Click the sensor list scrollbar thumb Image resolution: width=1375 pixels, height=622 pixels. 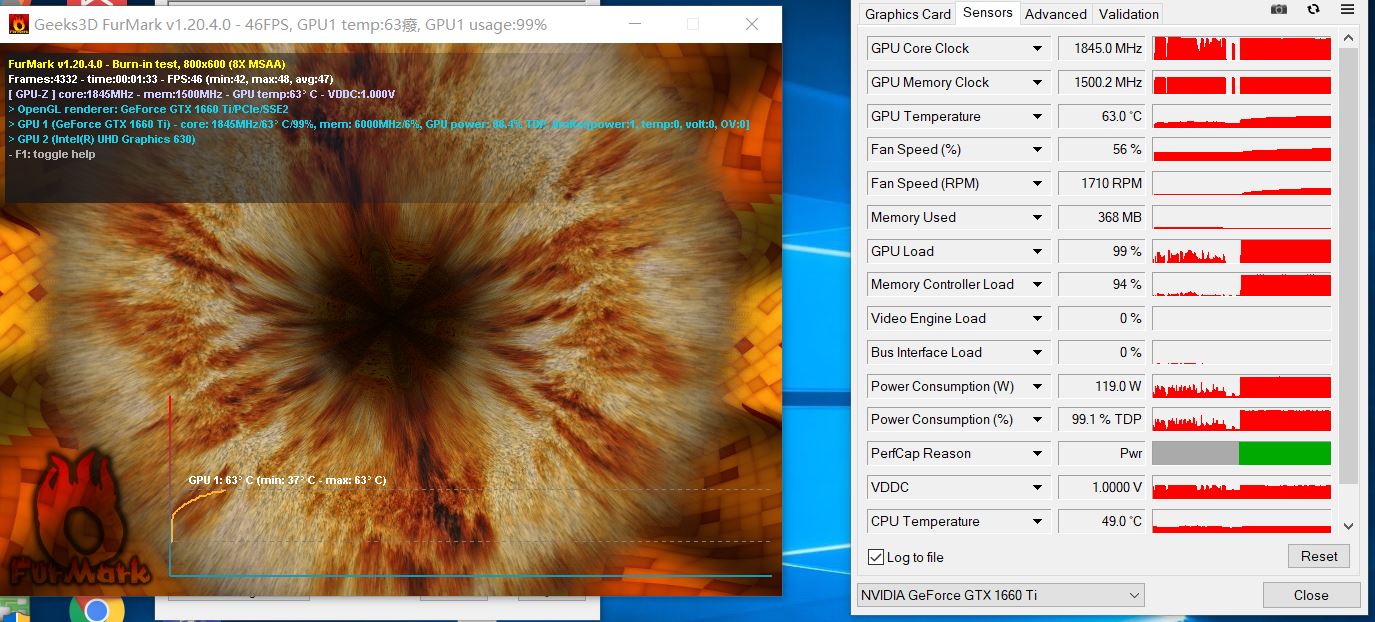1348,265
